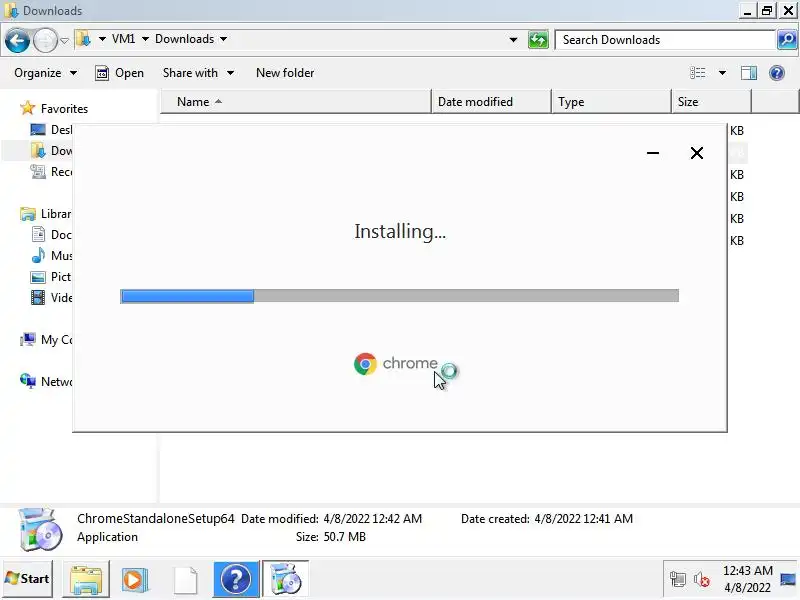Click the Size 50.7 MB value
Image resolution: width=800 pixels, height=600 pixels.
(344, 537)
